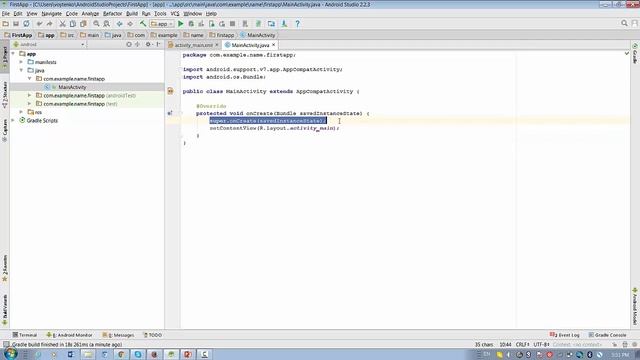Toggle the Build Variants side tool window button
640x360 pixels.
click(x=5, y=310)
